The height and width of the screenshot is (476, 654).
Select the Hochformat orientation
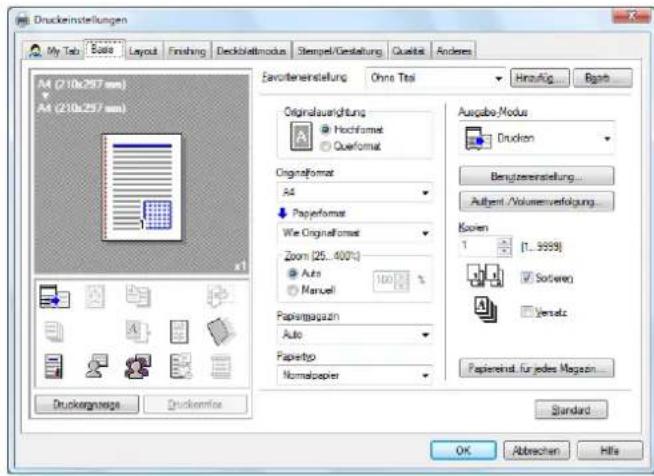click(x=351, y=130)
